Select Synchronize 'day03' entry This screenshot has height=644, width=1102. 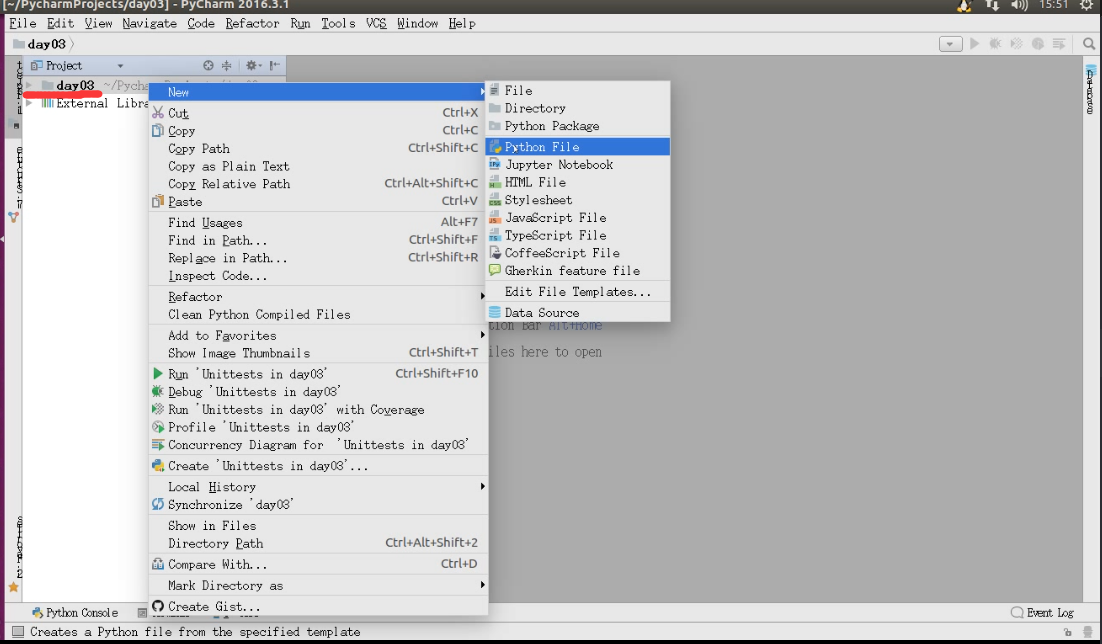318,504
